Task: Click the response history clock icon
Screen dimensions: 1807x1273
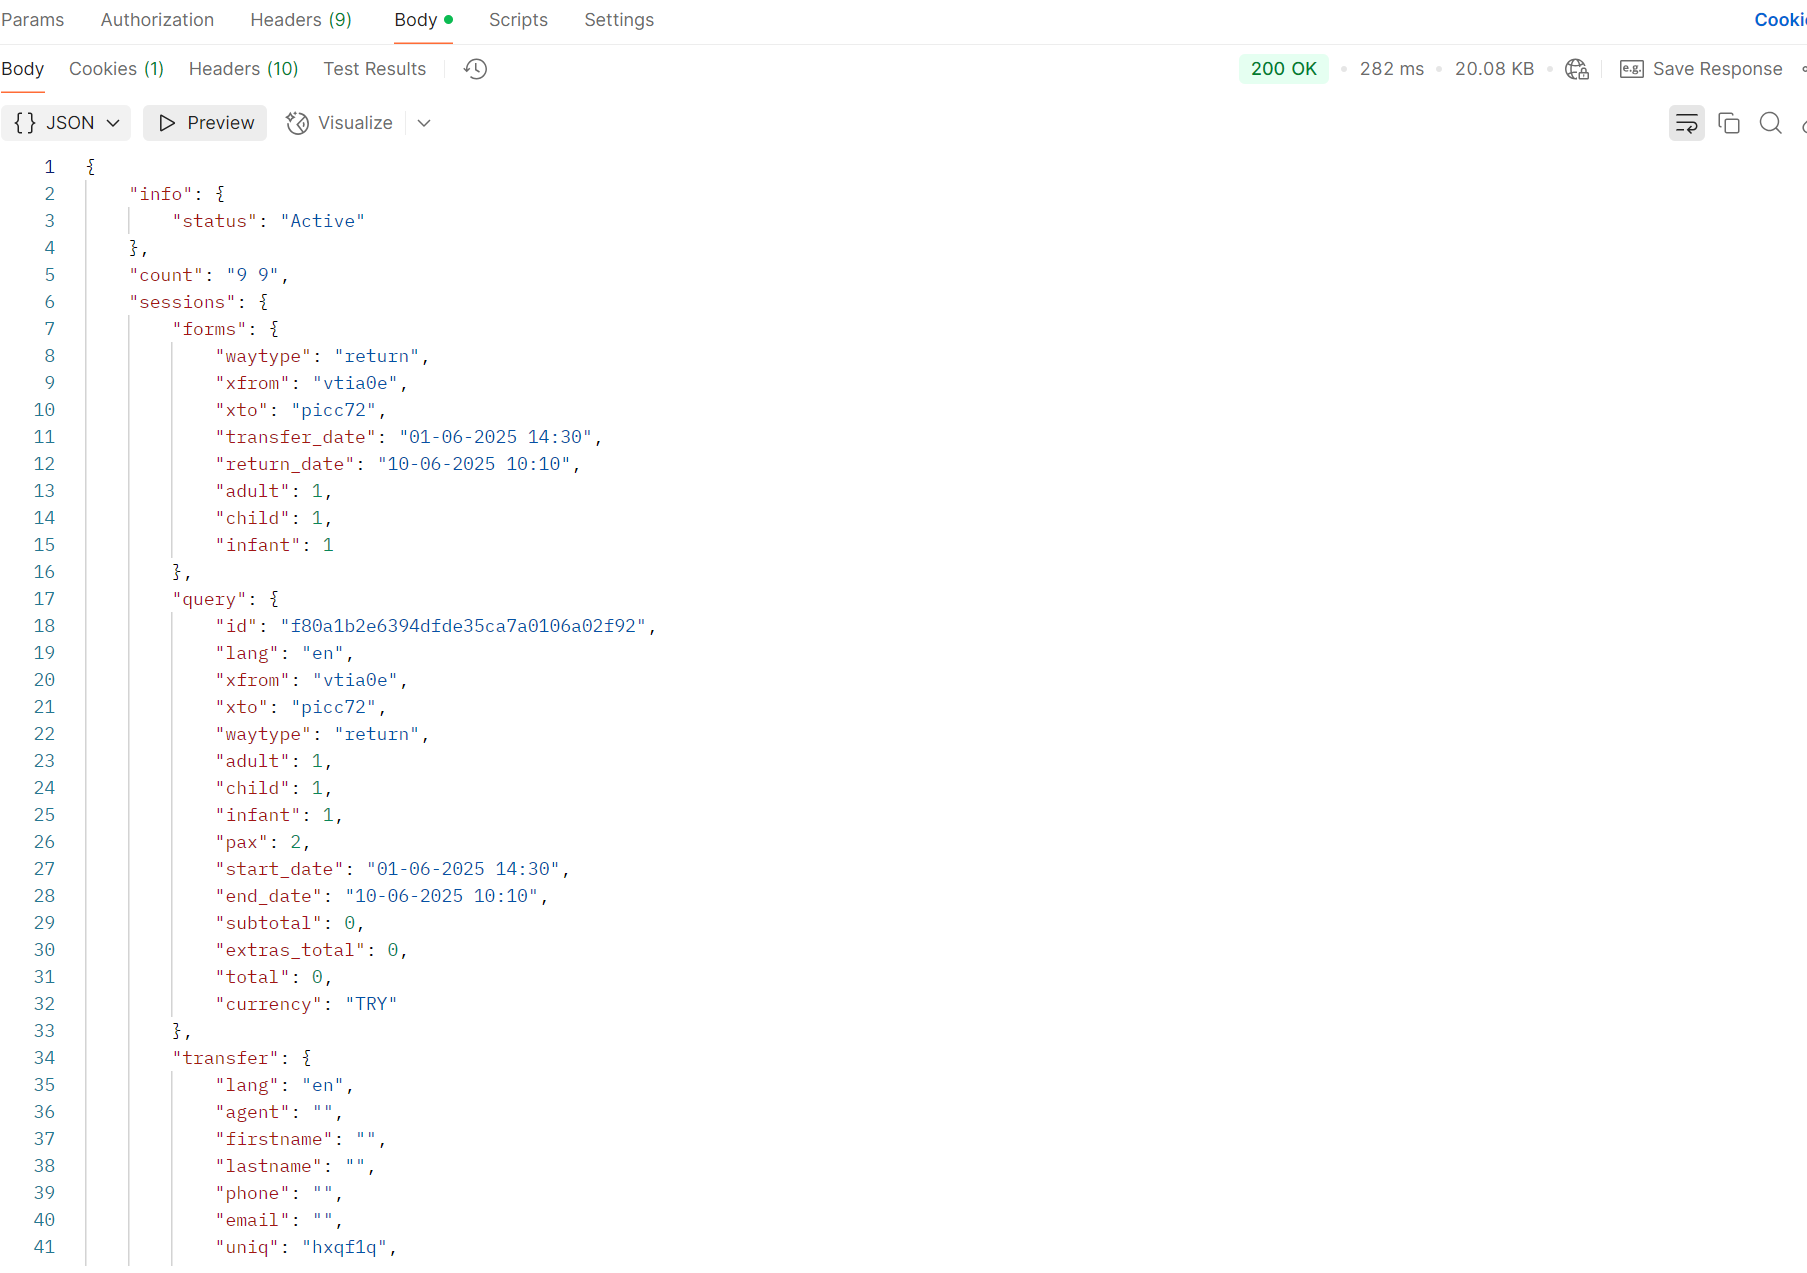Action: (x=476, y=69)
